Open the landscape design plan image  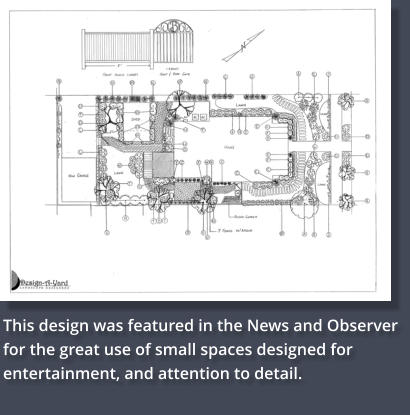click(195, 150)
